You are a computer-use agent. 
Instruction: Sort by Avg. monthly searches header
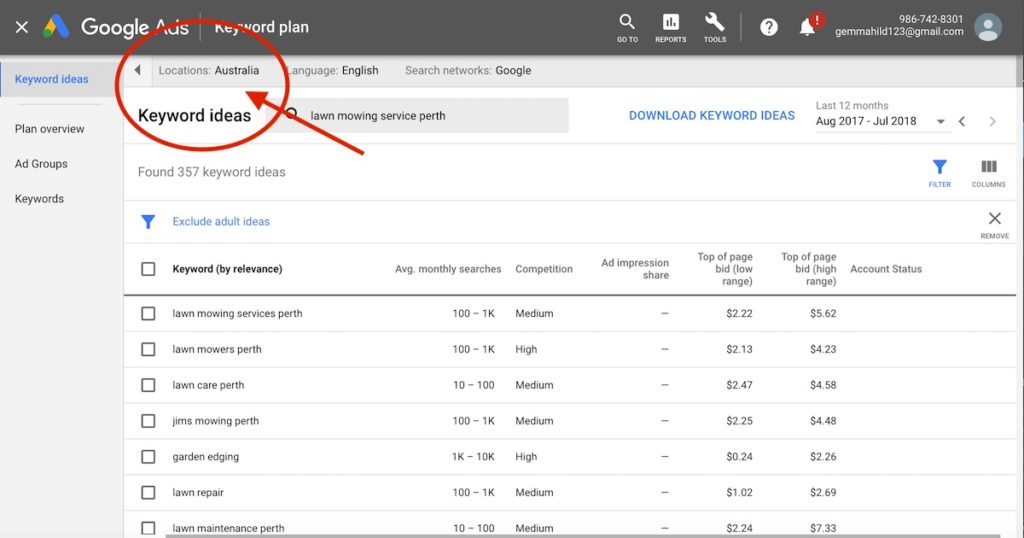tap(448, 269)
